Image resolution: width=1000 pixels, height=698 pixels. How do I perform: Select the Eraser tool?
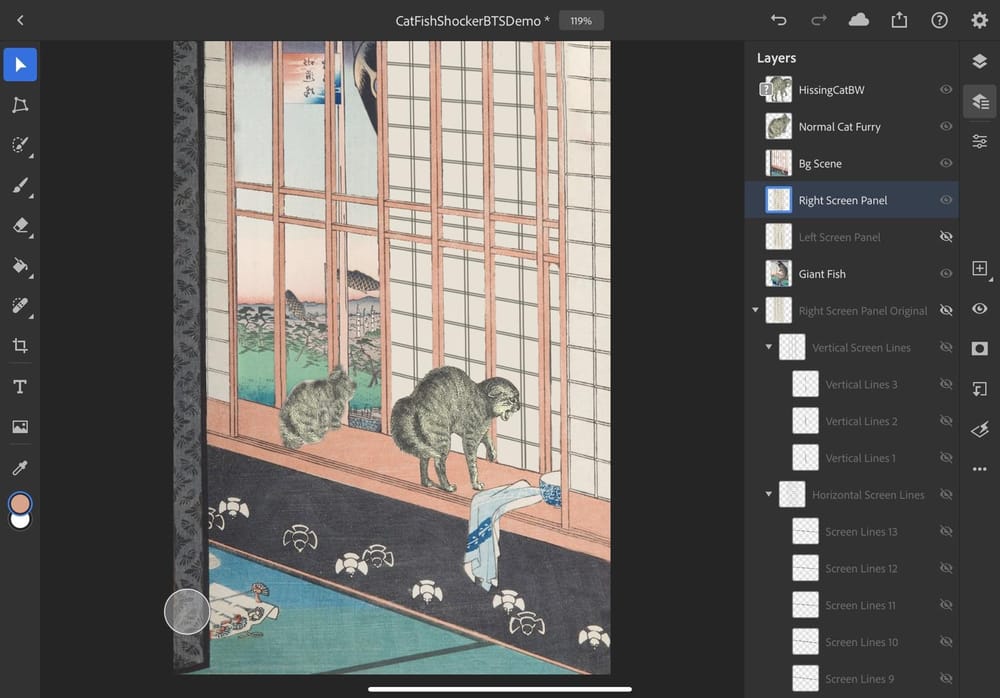20,225
